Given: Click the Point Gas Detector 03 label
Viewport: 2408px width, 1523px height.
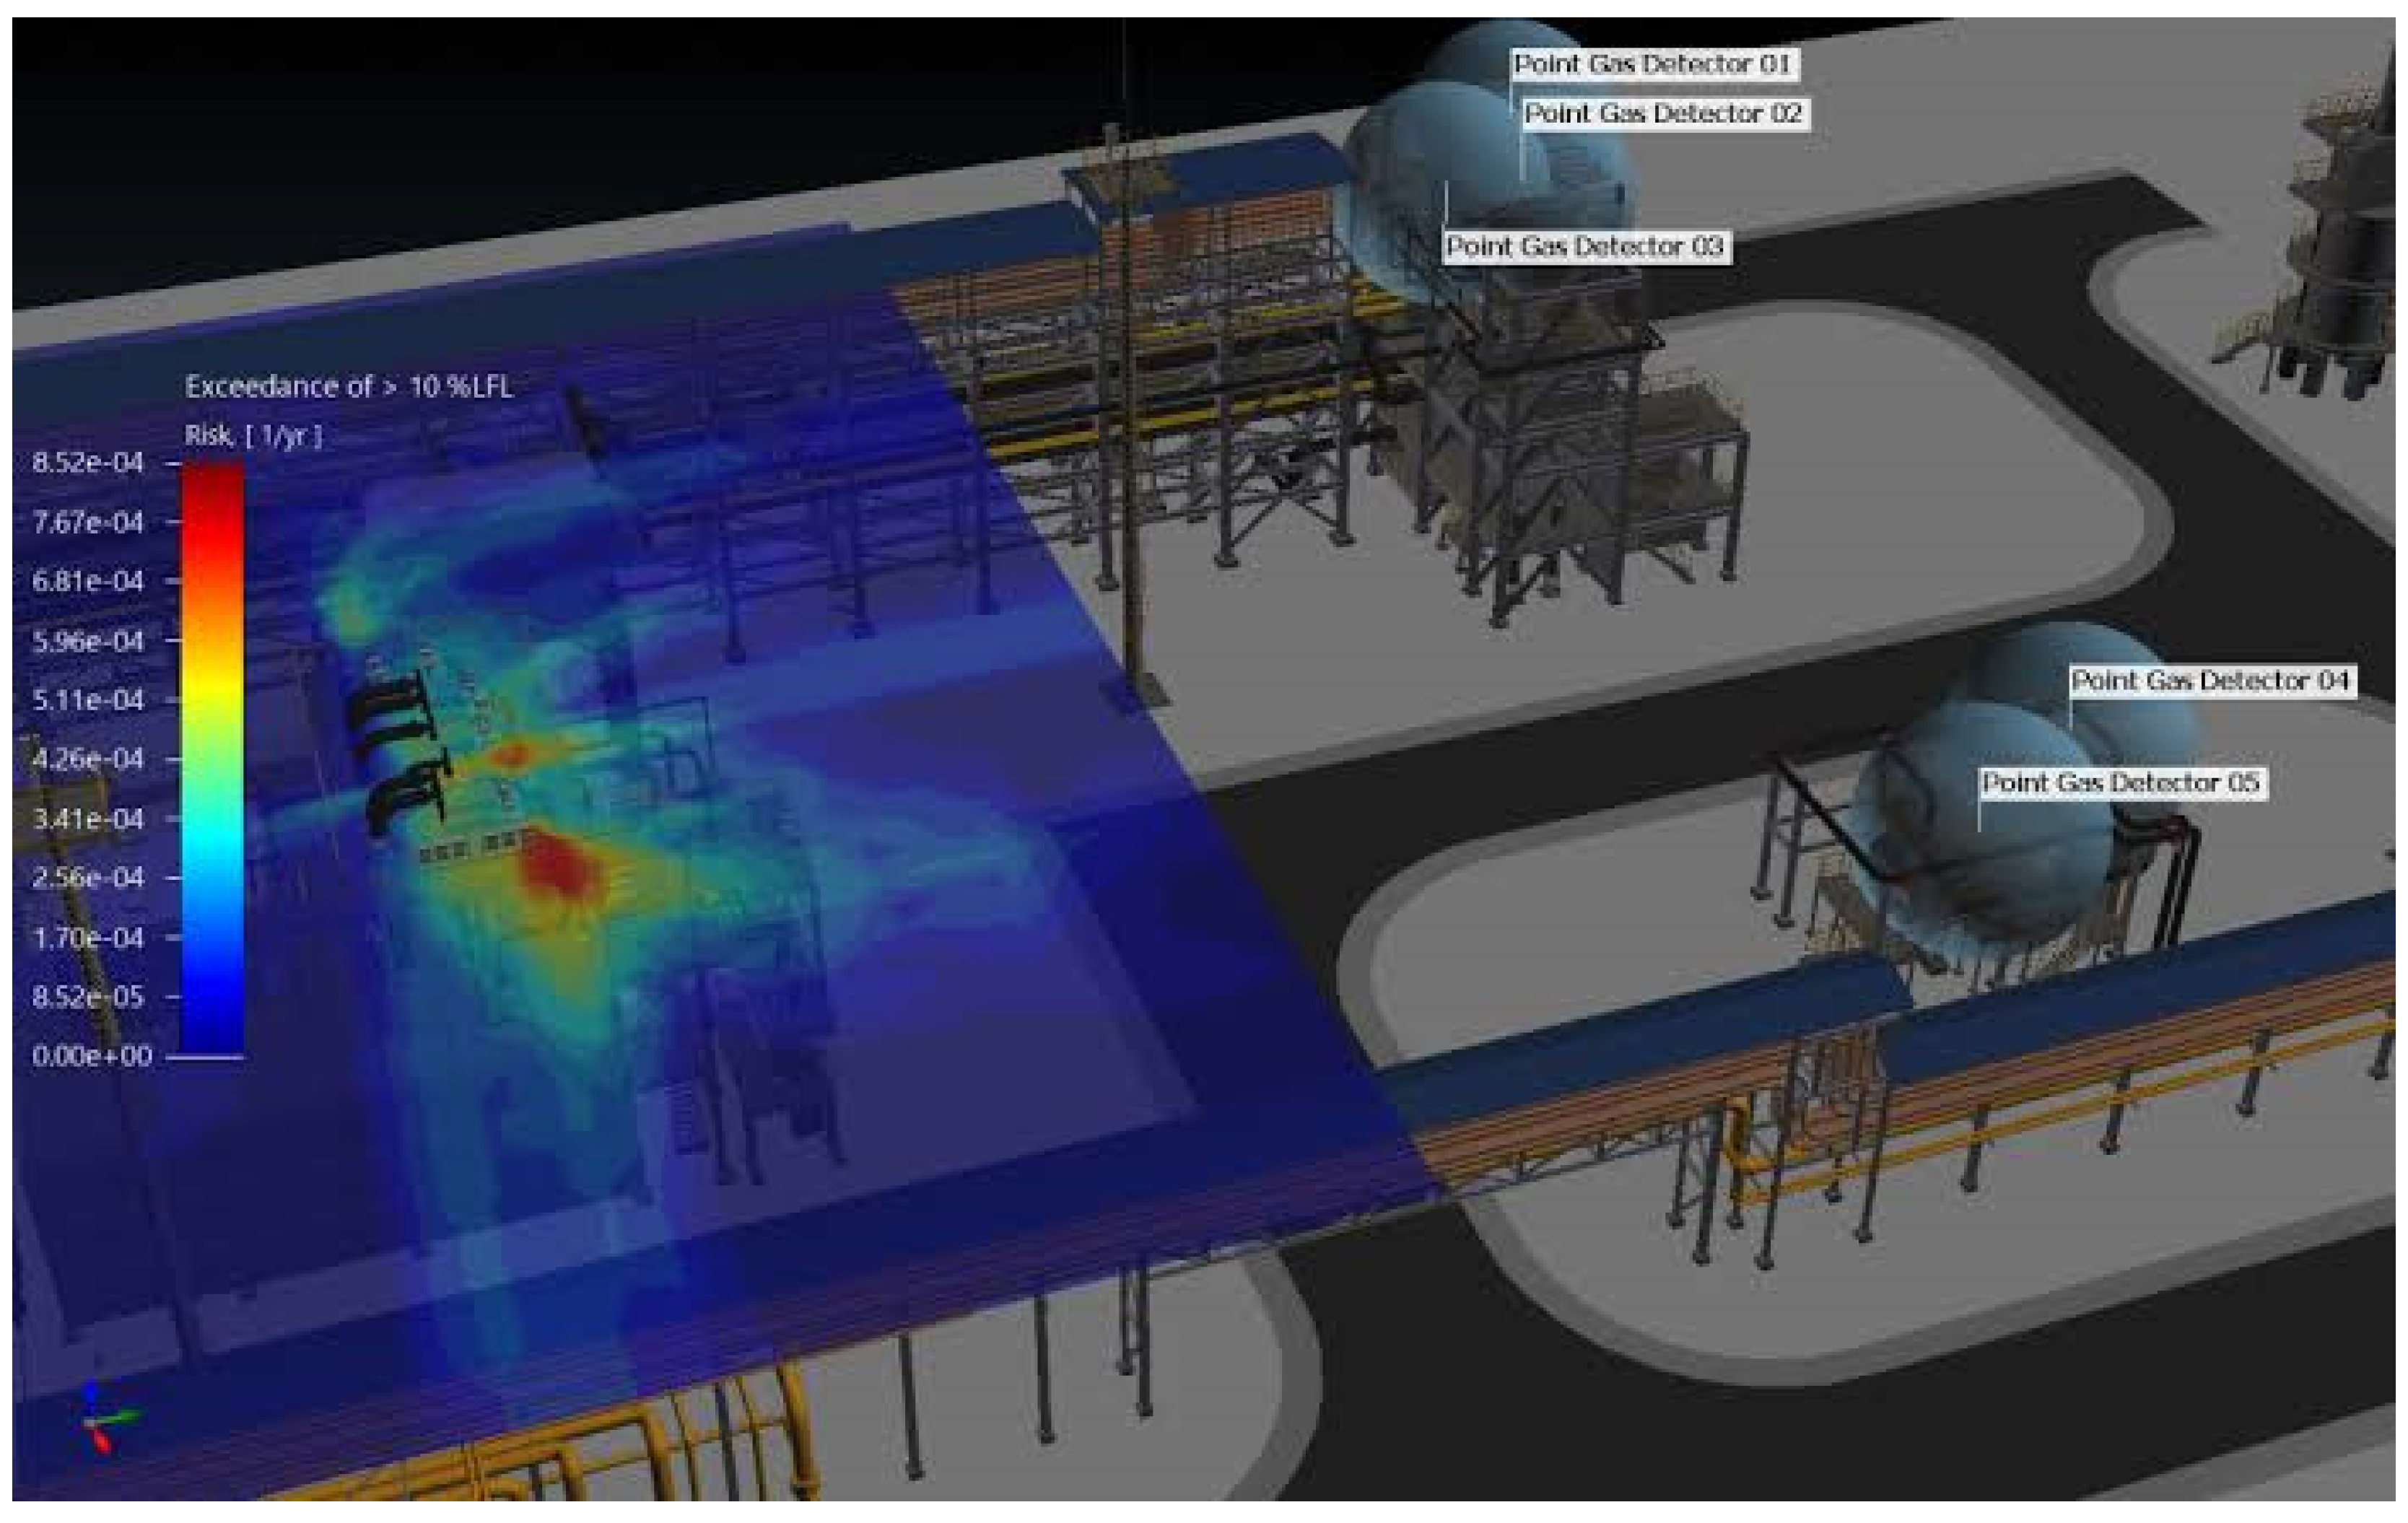Looking at the screenshot, I should [1585, 246].
